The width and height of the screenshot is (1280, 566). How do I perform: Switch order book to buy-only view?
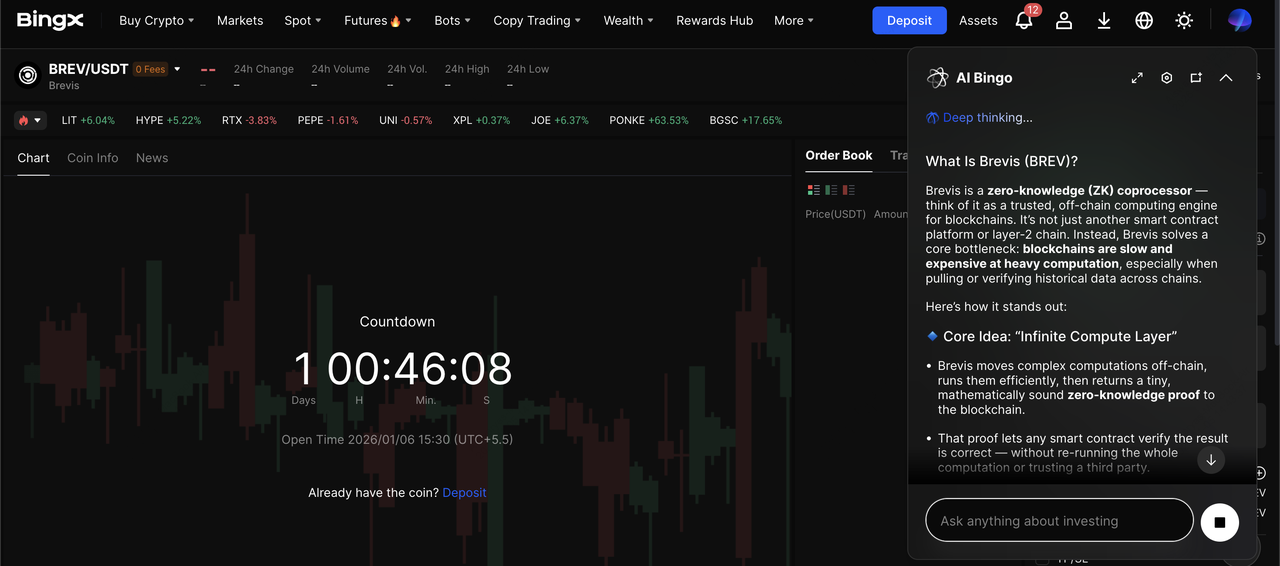831,190
